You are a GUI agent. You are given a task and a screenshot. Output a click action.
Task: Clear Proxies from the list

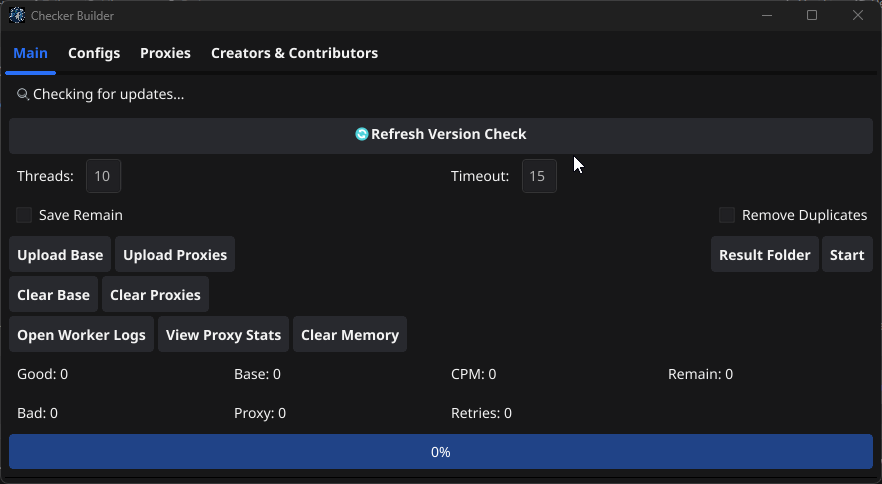(x=155, y=294)
